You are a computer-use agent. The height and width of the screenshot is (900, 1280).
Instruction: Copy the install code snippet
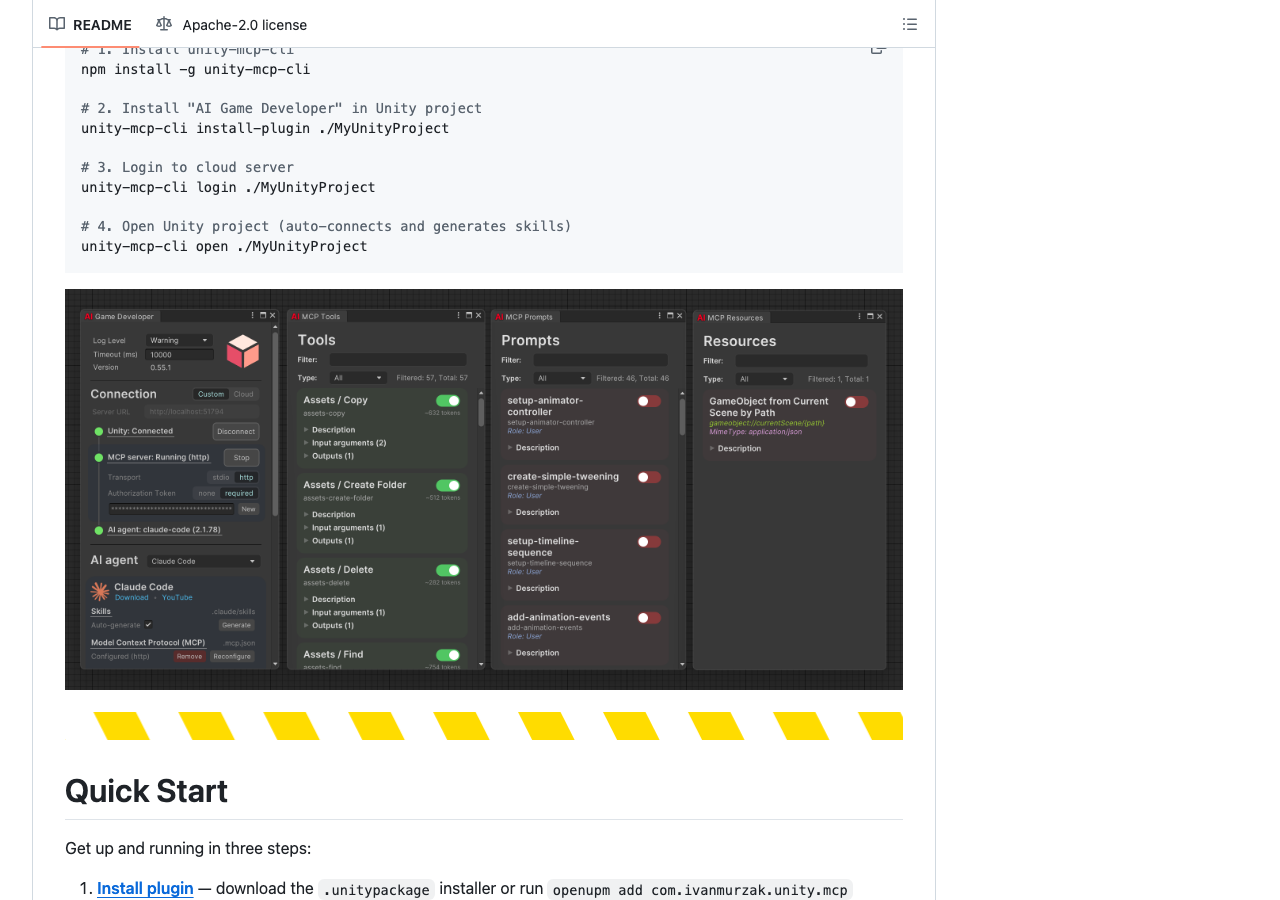tap(877, 47)
